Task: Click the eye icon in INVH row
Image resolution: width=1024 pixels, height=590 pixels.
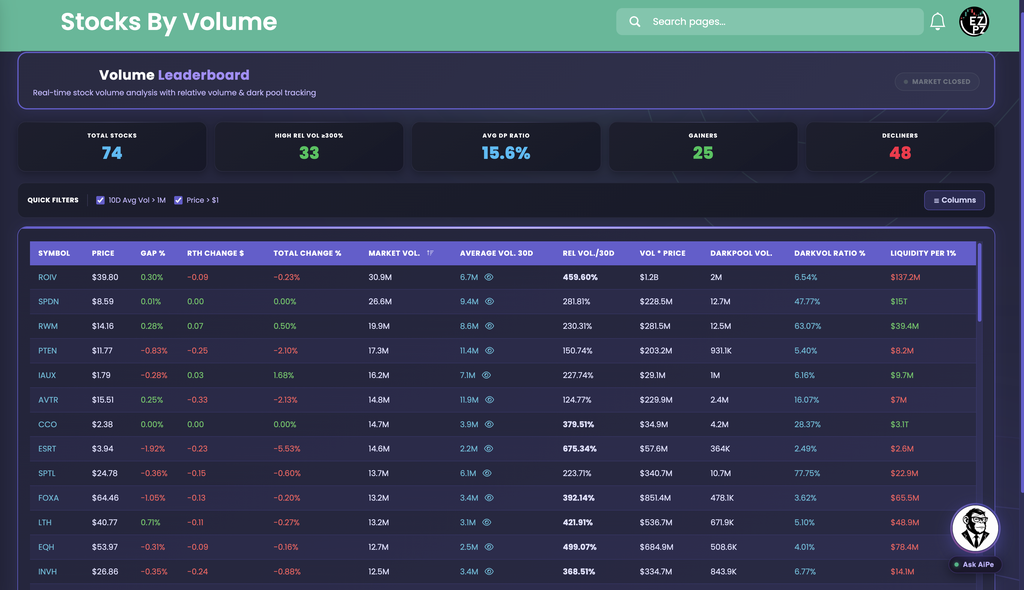Action: tap(489, 572)
